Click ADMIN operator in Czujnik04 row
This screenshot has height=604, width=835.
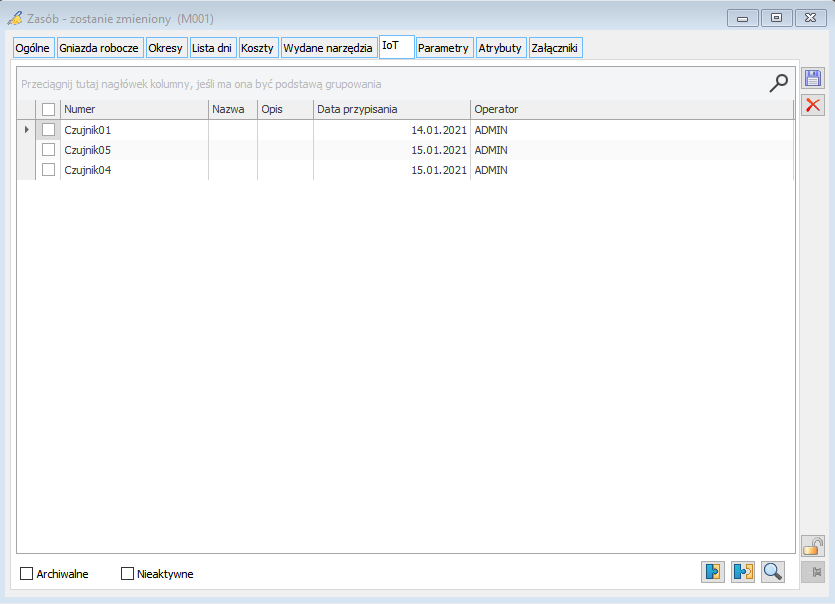491,170
